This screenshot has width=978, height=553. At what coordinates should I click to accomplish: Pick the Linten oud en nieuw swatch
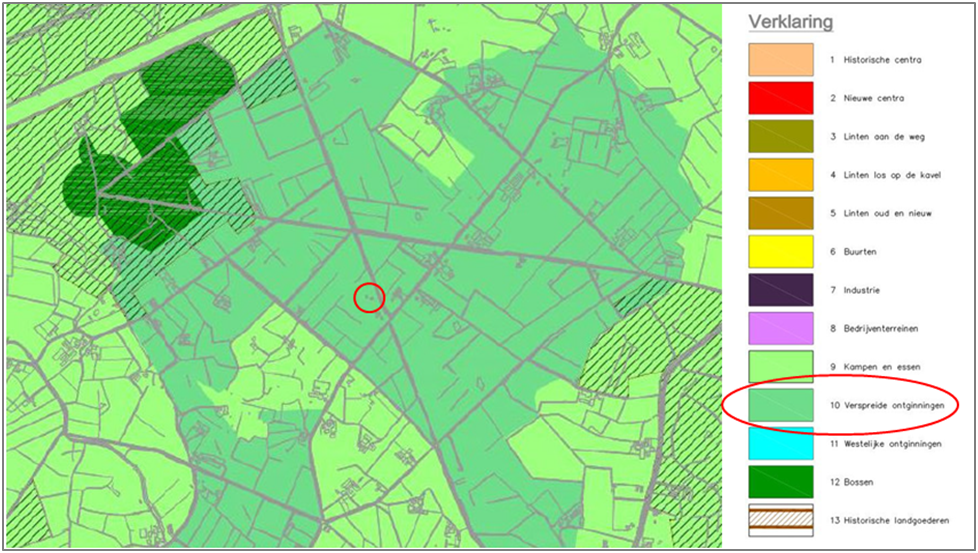point(781,213)
